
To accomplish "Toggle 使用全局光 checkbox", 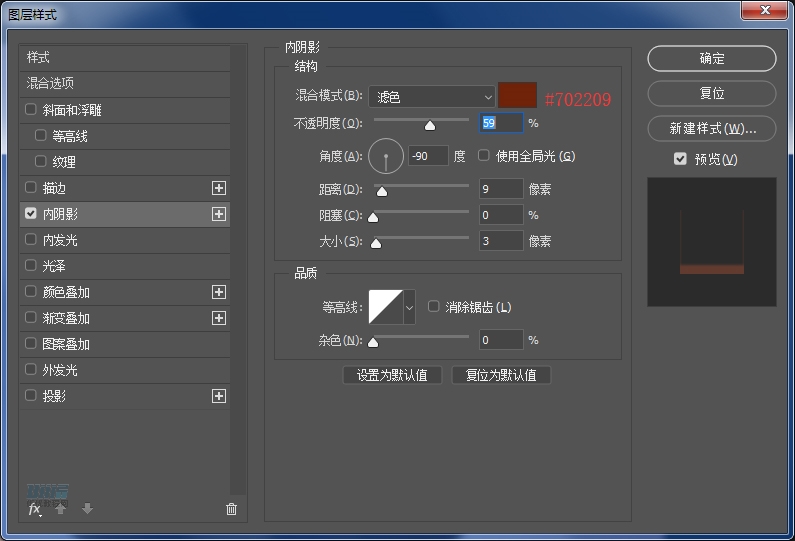I will point(484,155).
